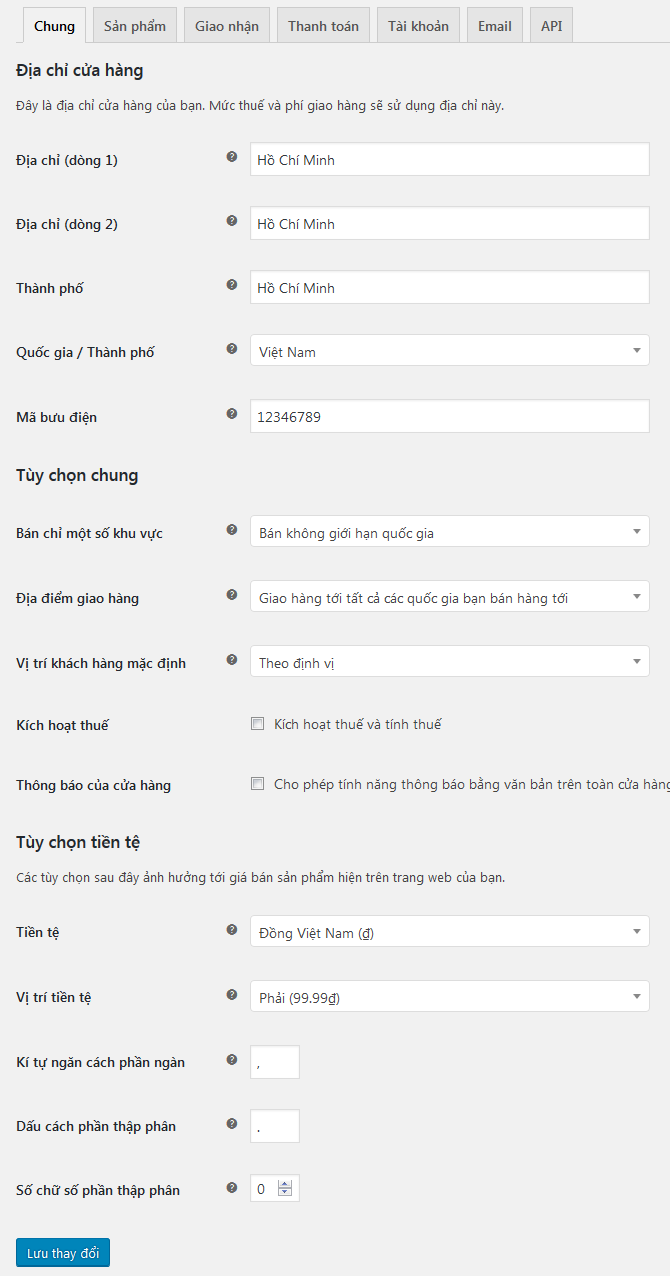
Task: Go to the Email tab
Action: pos(494,26)
